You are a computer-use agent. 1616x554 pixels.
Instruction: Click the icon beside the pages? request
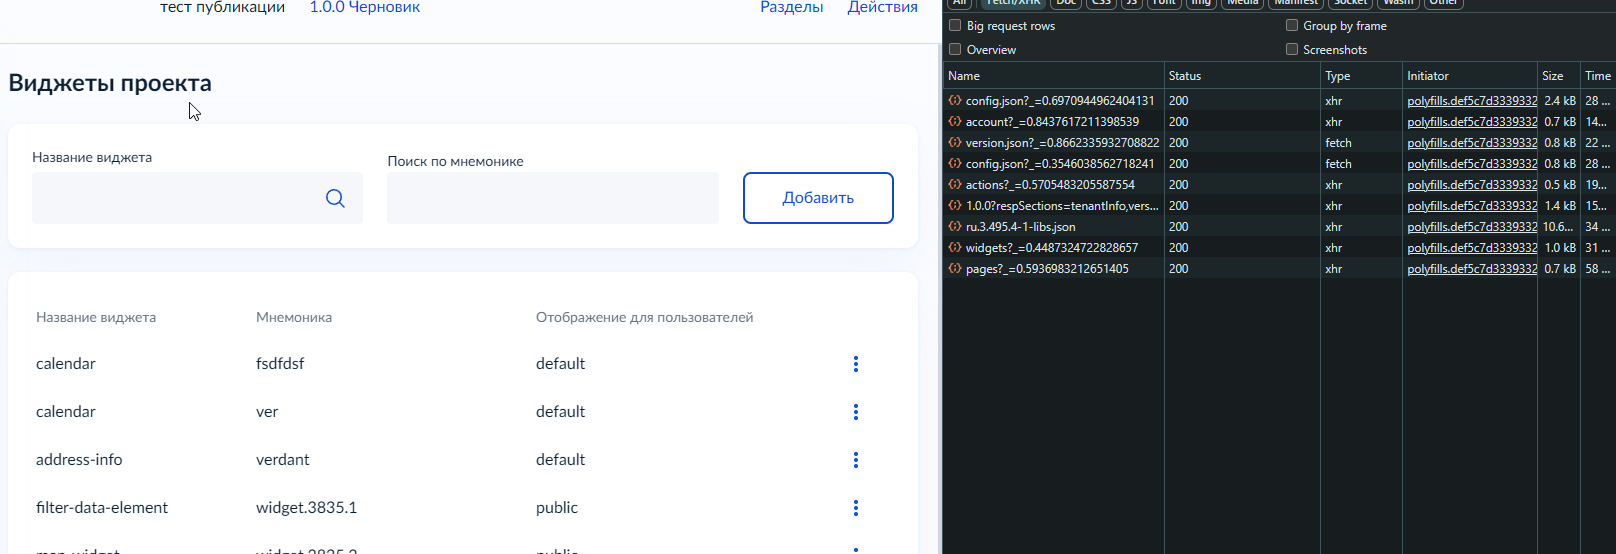(955, 268)
